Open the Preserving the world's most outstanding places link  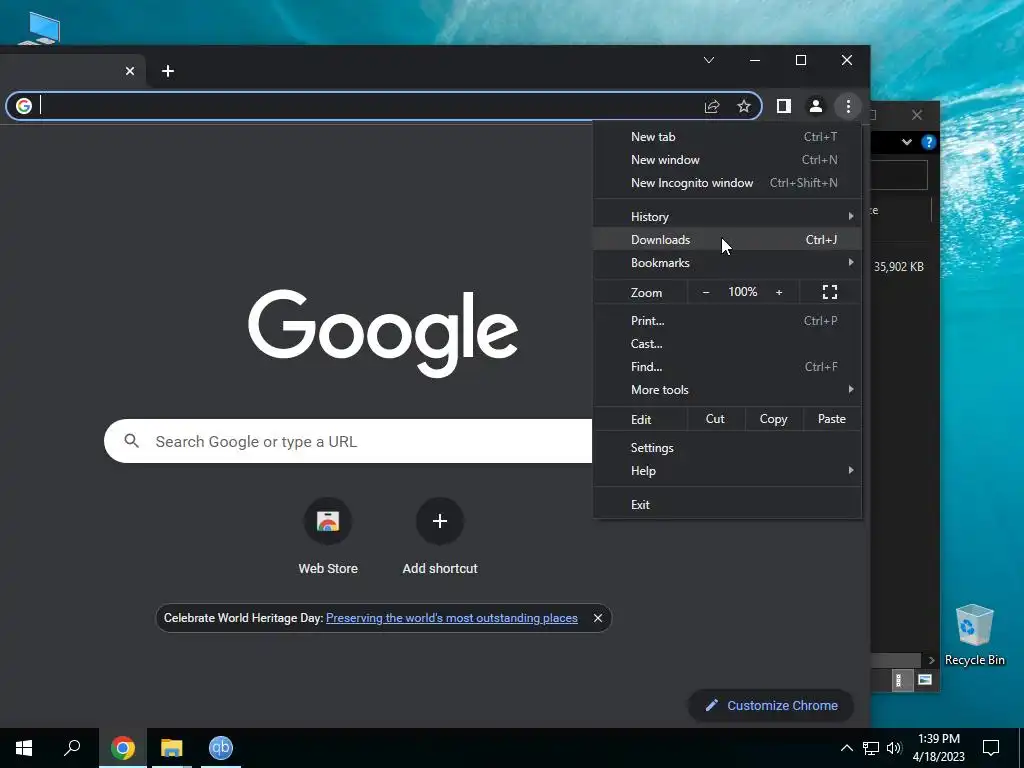pos(451,618)
